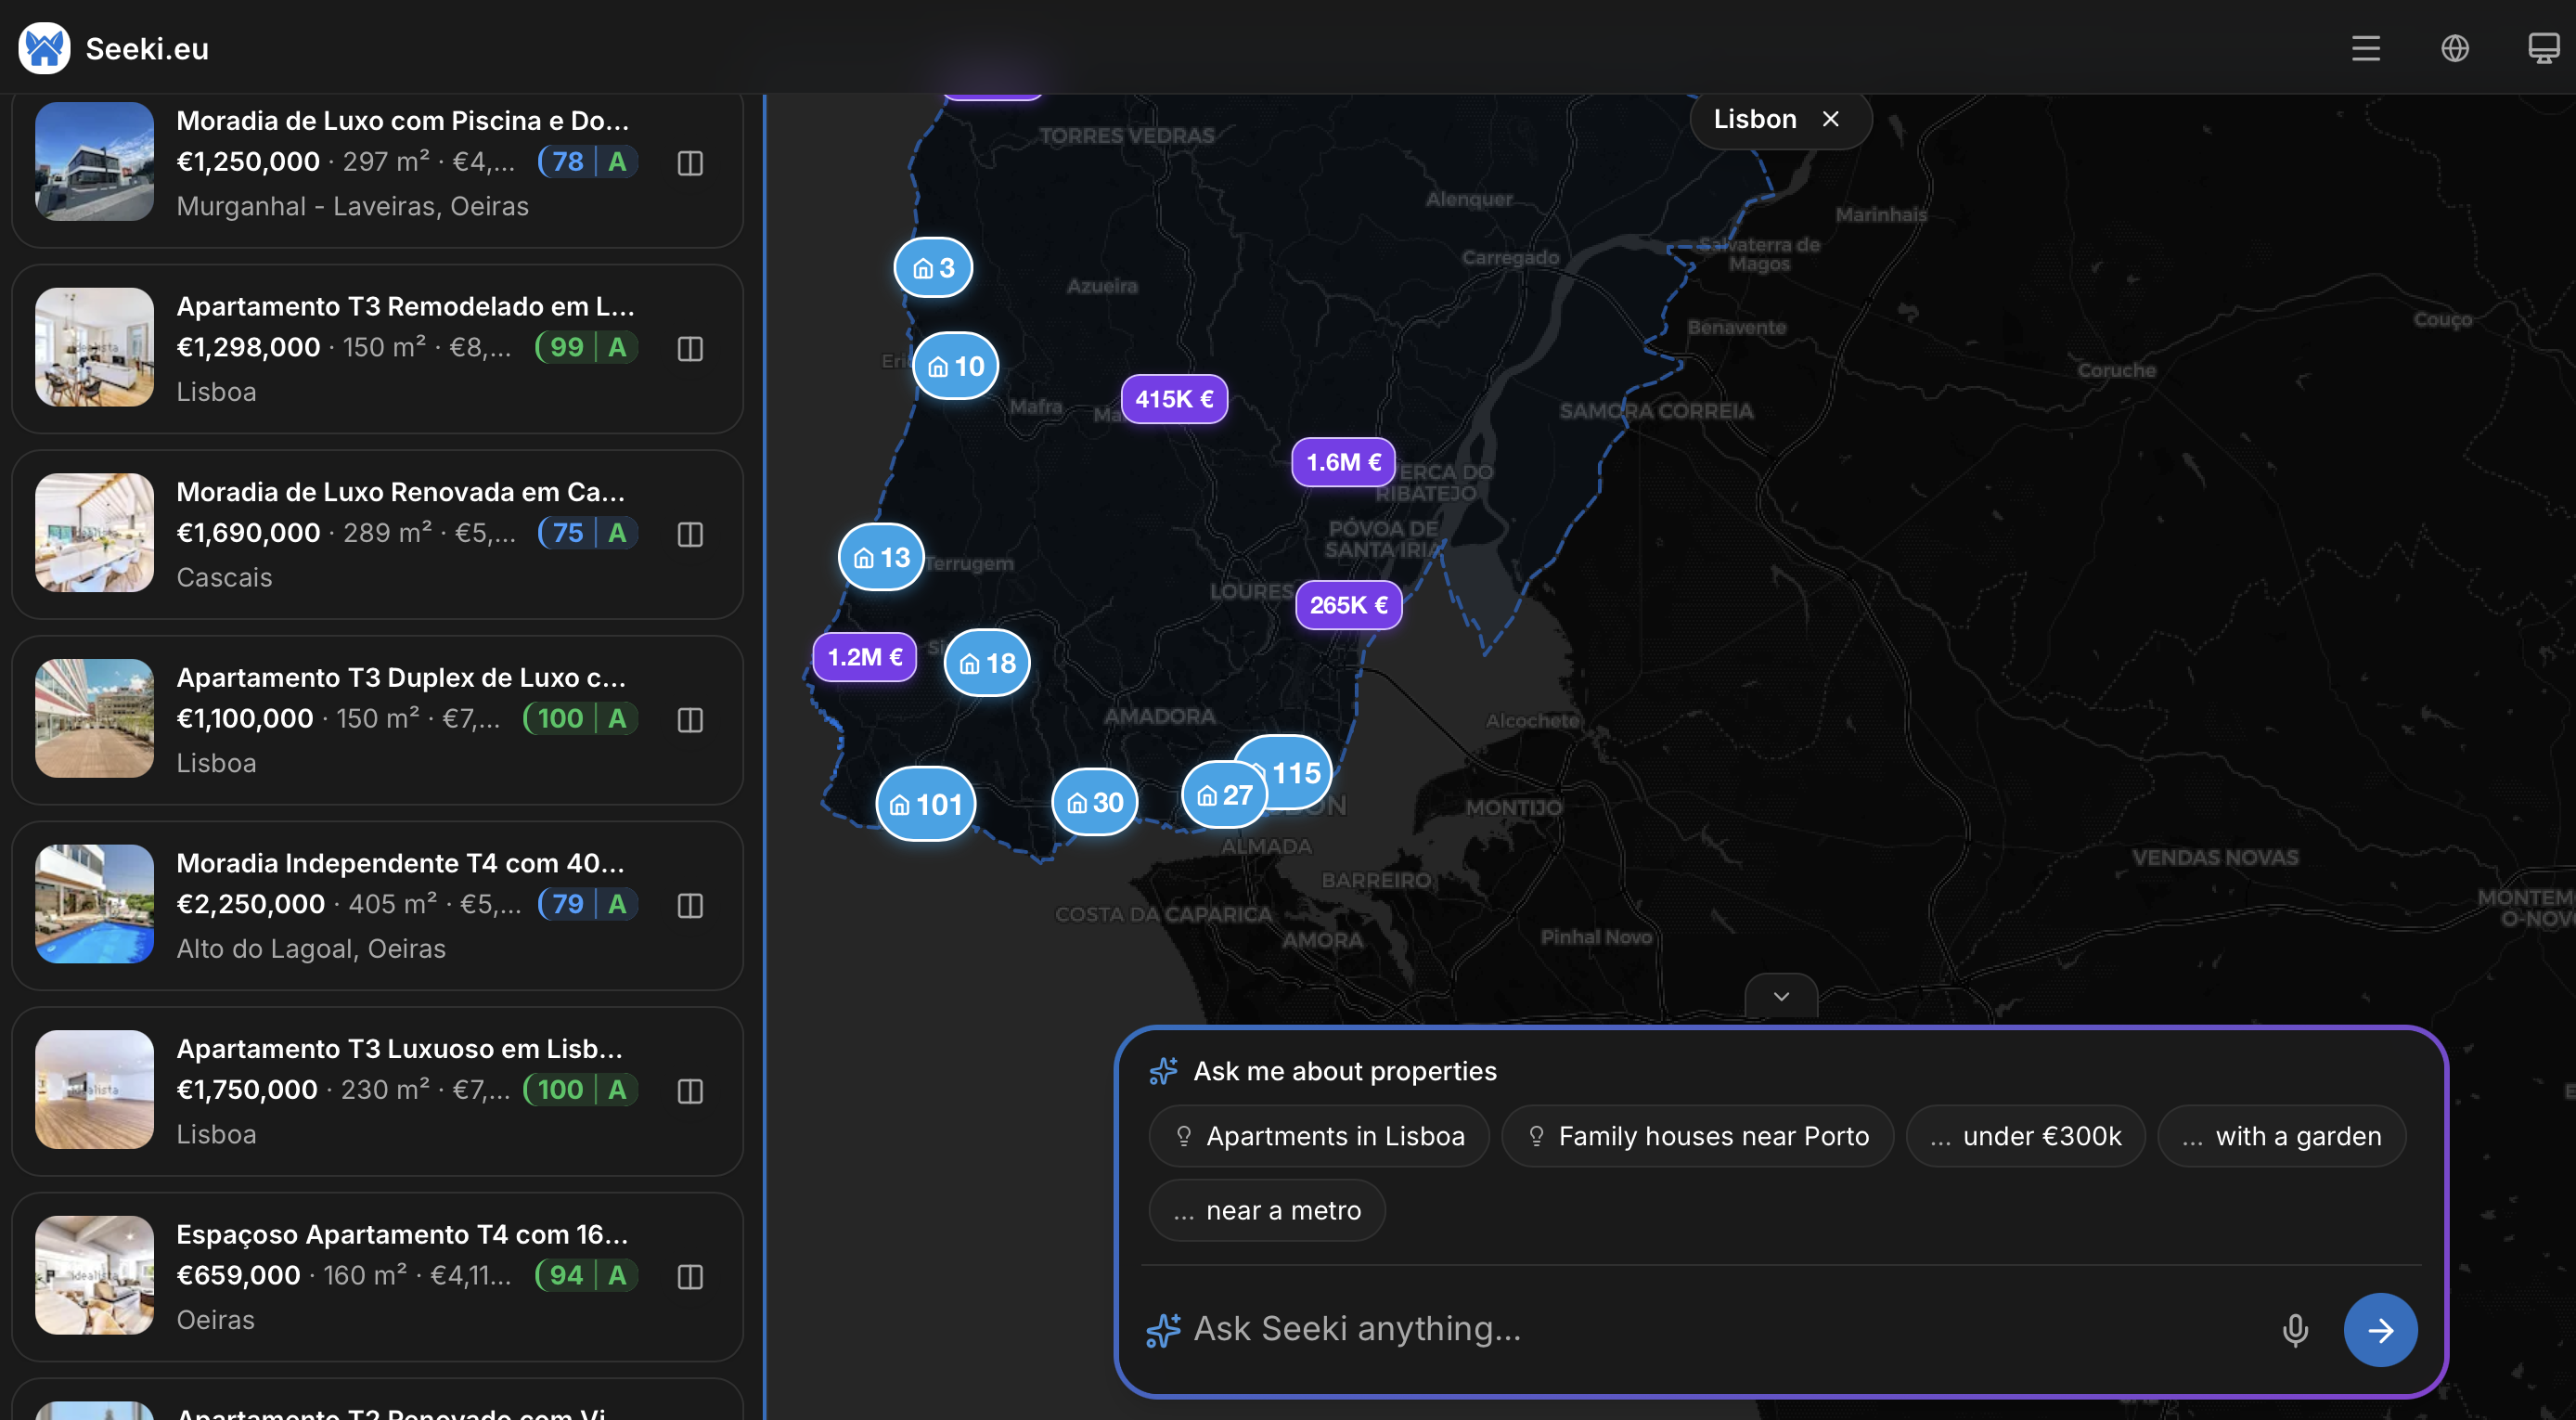
Task: Choose 'Apartments in Lisboa' suggestion
Action: click(1319, 1136)
